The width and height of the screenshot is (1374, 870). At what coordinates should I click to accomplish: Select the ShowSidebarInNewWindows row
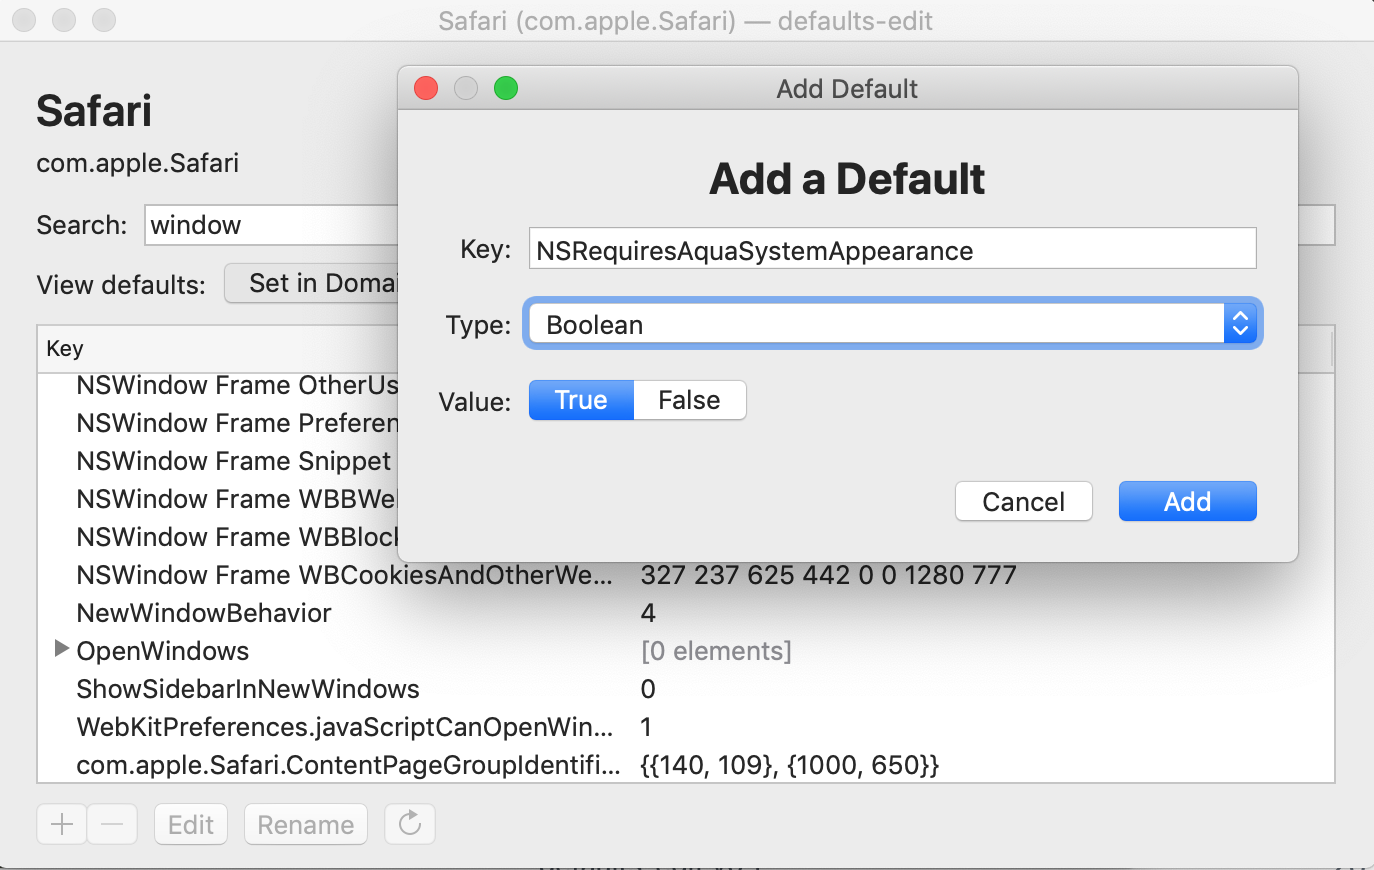(x=686, y=689)
